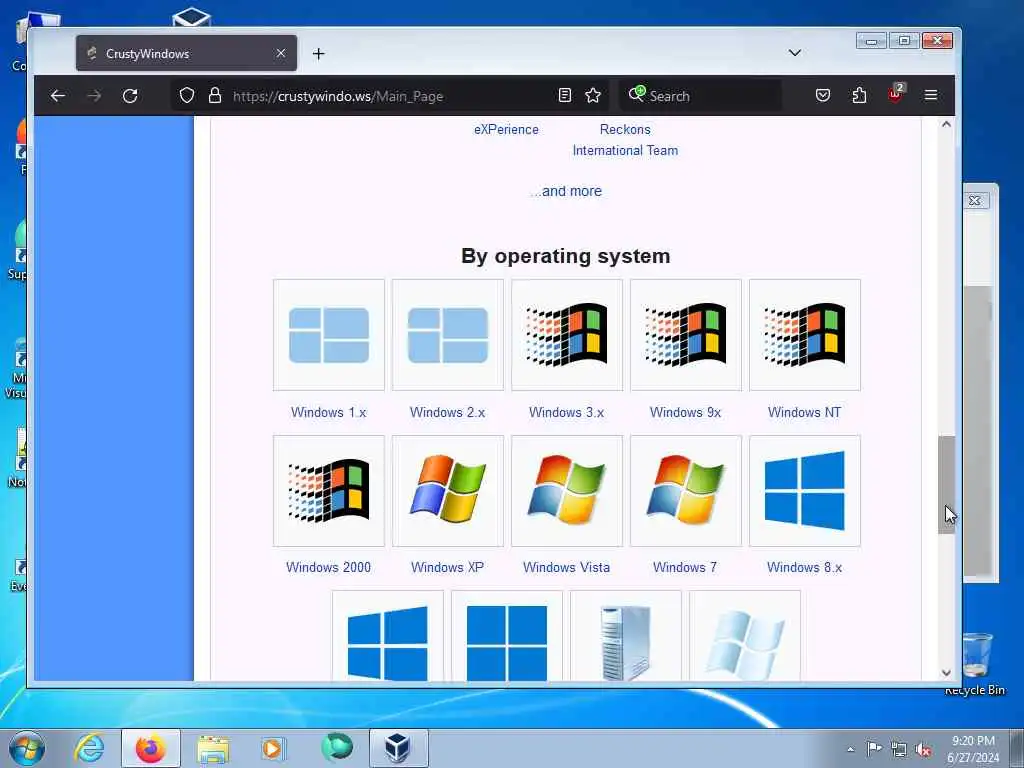Image resolution: width=1024 pixels, height=768 pixels.
Task: Follow the '...and more' link
Action: [x=566, y=191]
